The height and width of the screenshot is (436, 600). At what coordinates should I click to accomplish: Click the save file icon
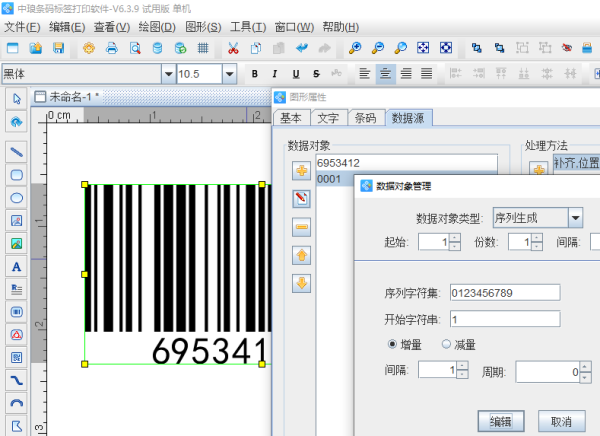(58, 48)
